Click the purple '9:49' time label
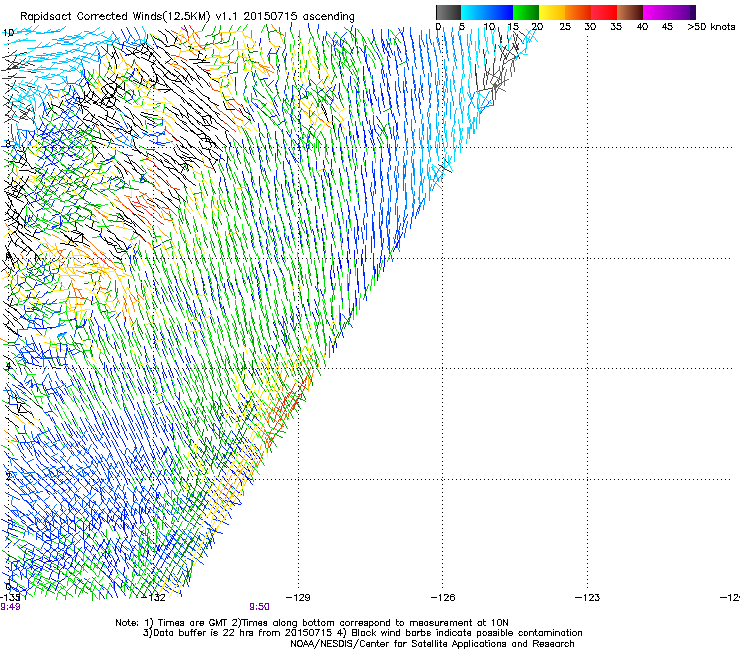The height and width of the screenshot is (650, 740). [x=10, y=607]
